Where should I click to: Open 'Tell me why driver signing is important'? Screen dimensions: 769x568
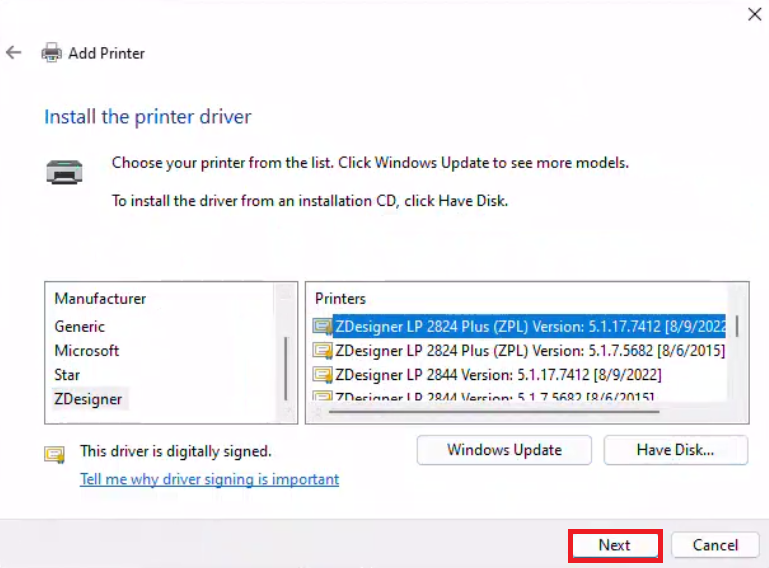(209, 479)
